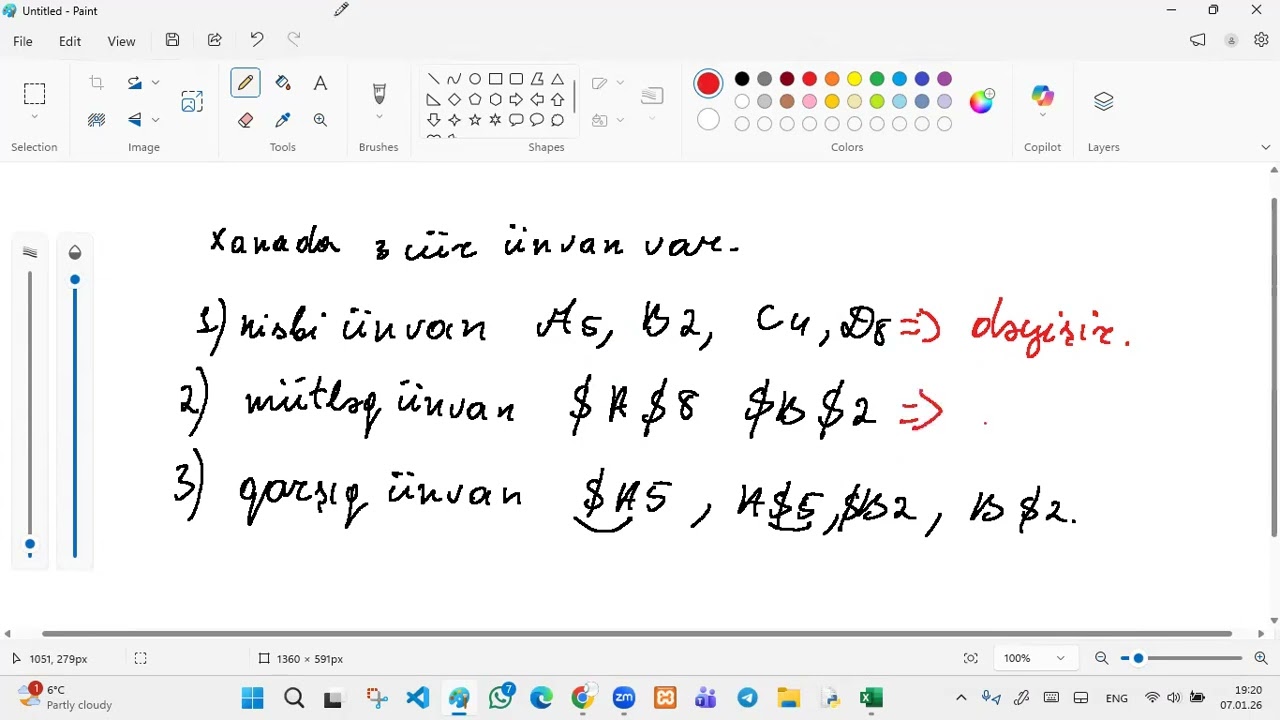Open Paint settings gear
The width and height of the screenshot is (1280, 720).
tap(1261, 40)
